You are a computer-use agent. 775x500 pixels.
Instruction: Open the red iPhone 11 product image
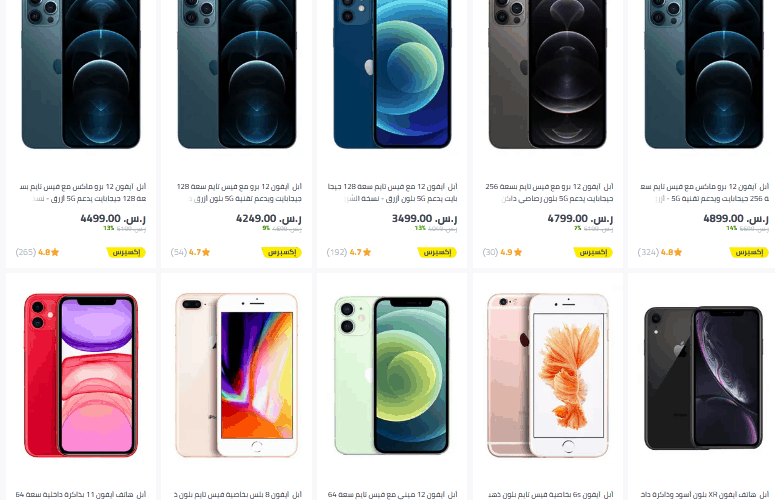point(81,375)
